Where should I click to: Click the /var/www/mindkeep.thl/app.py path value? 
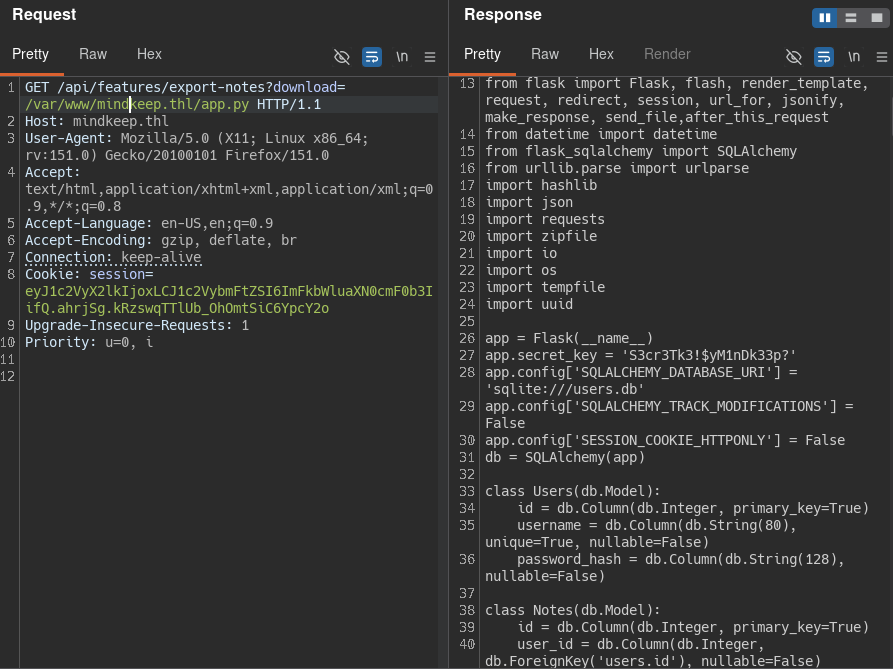coord(137,104)
